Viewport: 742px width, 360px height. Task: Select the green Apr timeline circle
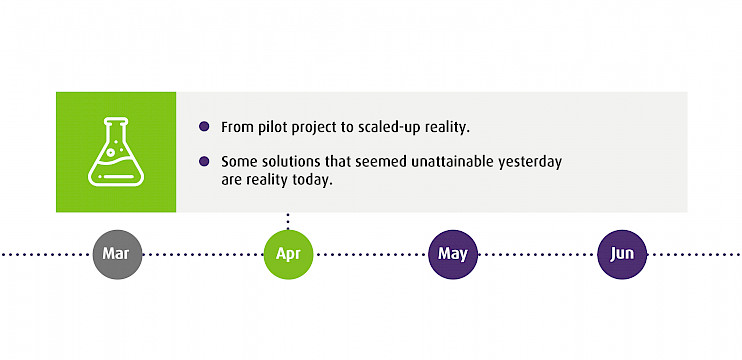coord(288,255)
